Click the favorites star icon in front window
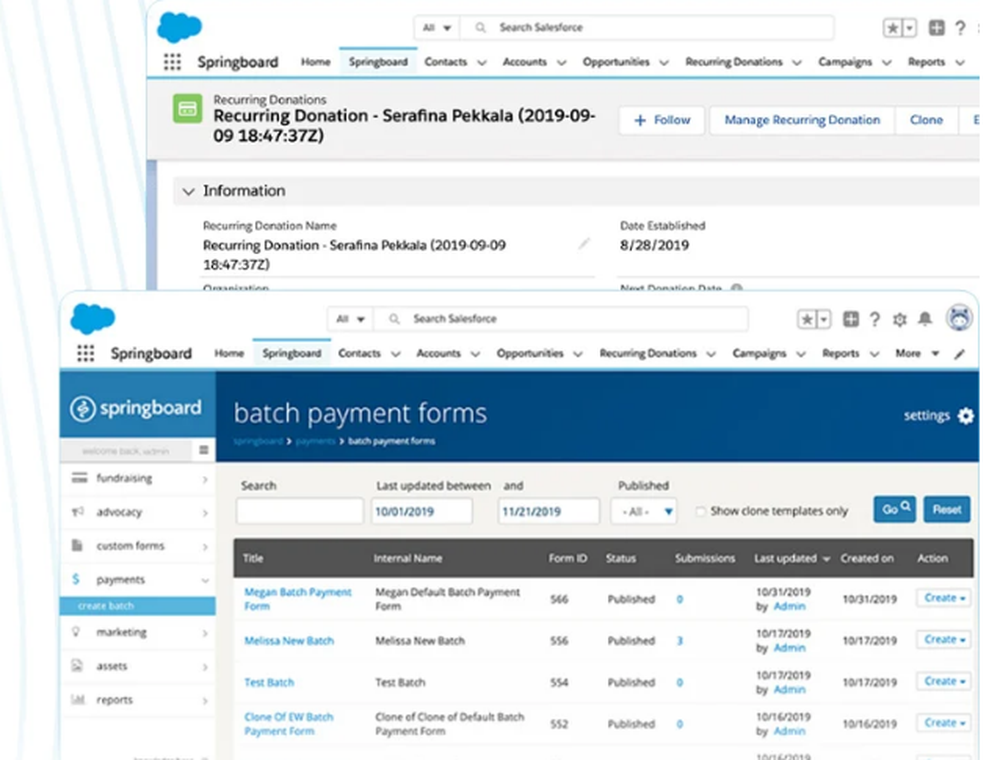1000x760 pixels. click(x=807, y=319)
